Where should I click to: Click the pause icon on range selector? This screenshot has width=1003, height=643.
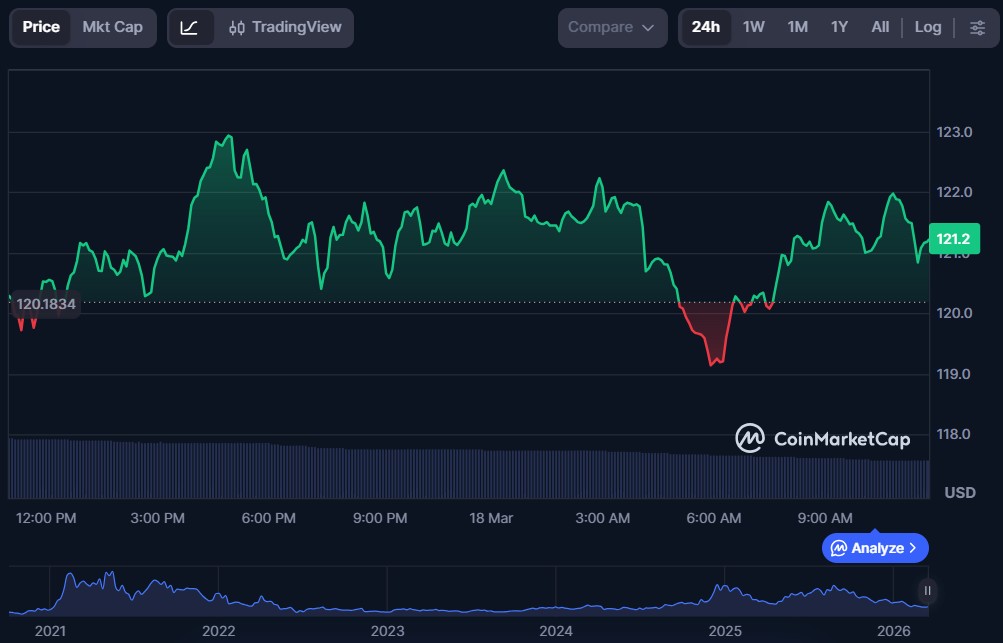tap(927, 590)
